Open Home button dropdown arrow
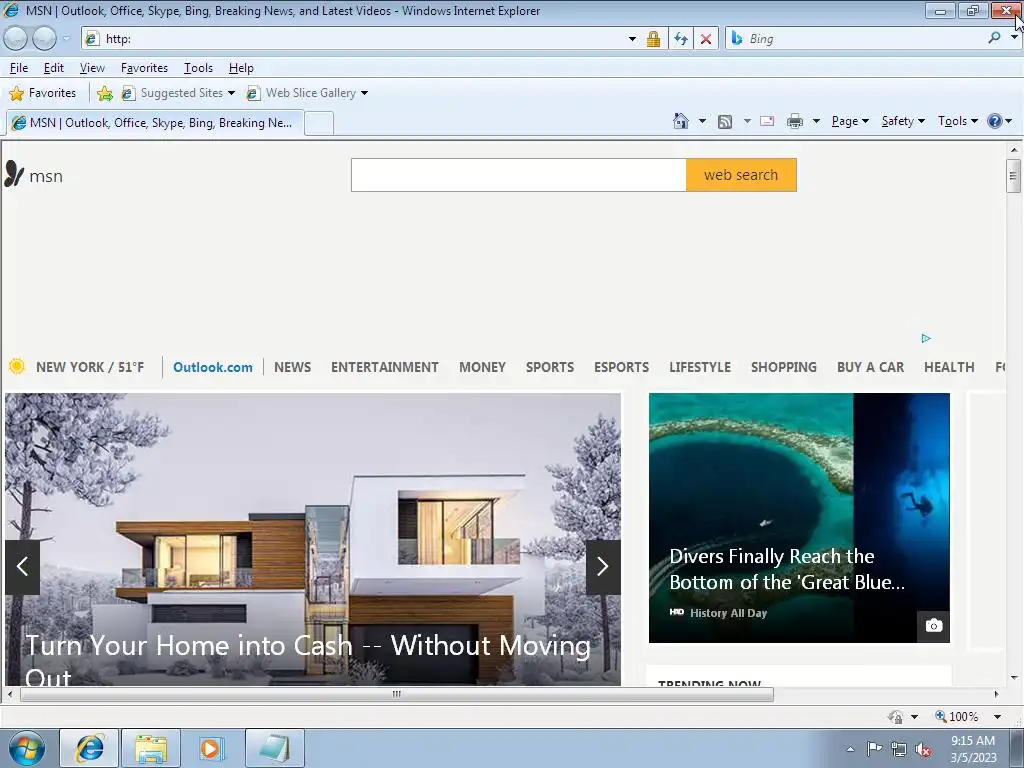 click(702, 121)
